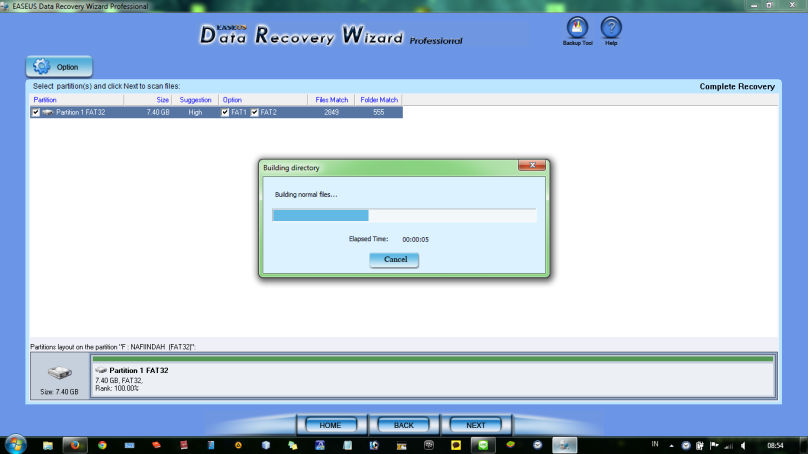The height and width of the screenshot is (454, 808).
Task: Click the Option gear button
Action: click(x=59, y=66)
